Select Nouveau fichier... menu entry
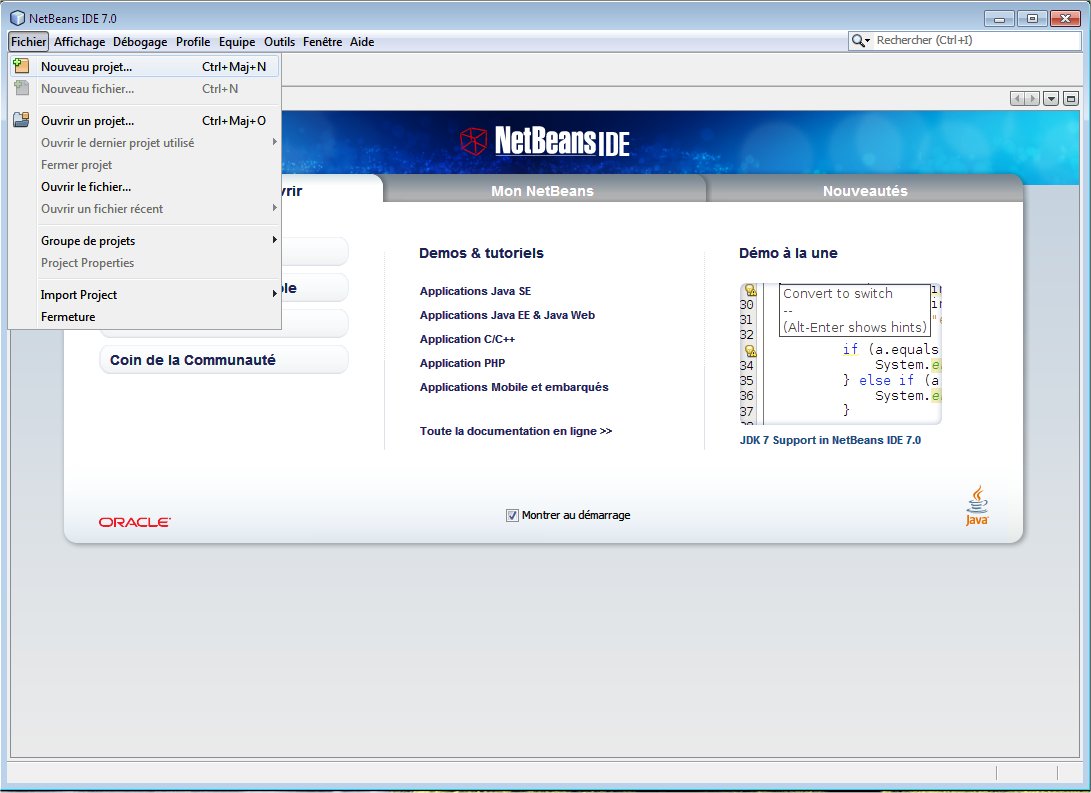 [145, 88]
